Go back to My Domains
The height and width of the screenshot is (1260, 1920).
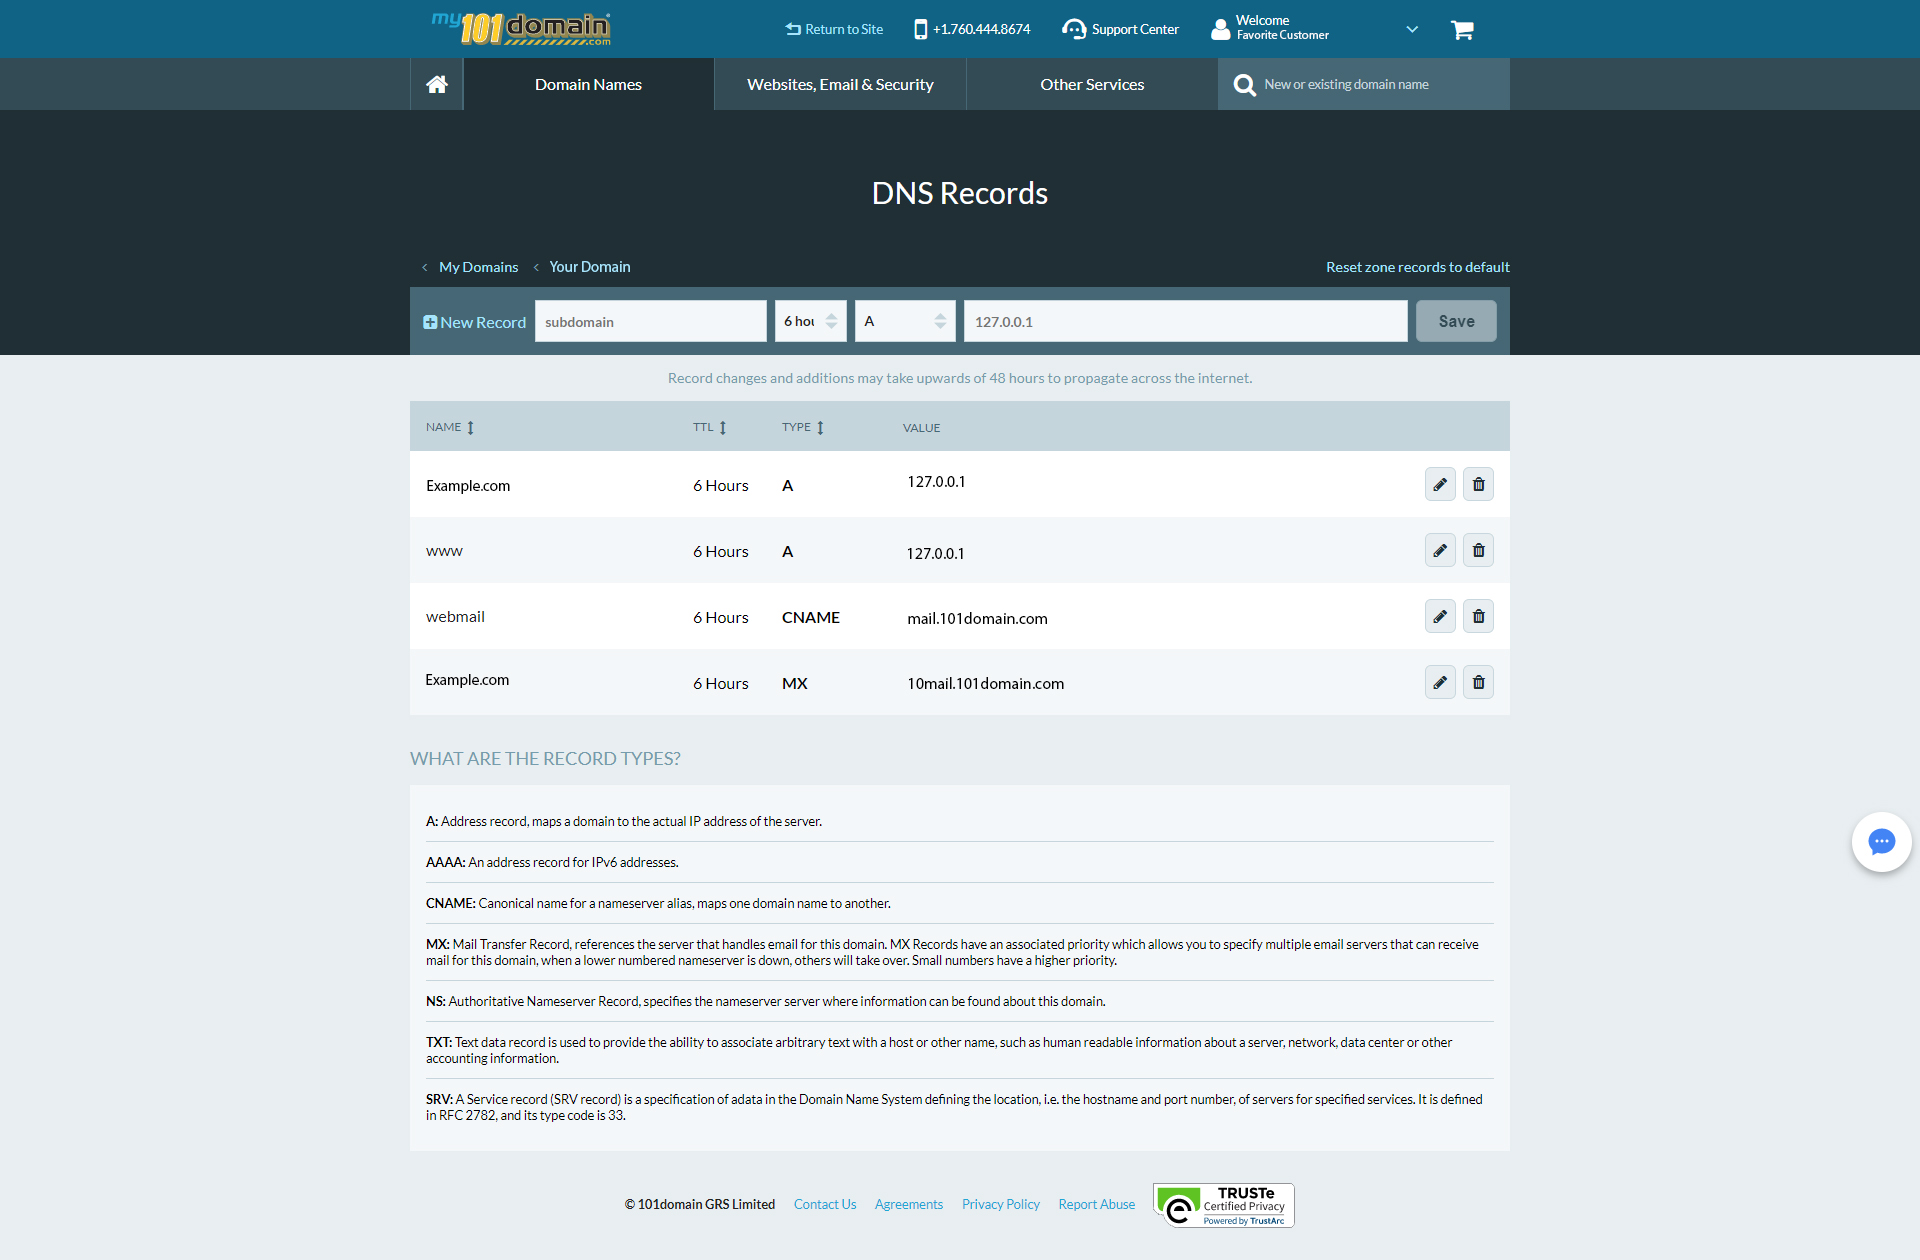478,267
